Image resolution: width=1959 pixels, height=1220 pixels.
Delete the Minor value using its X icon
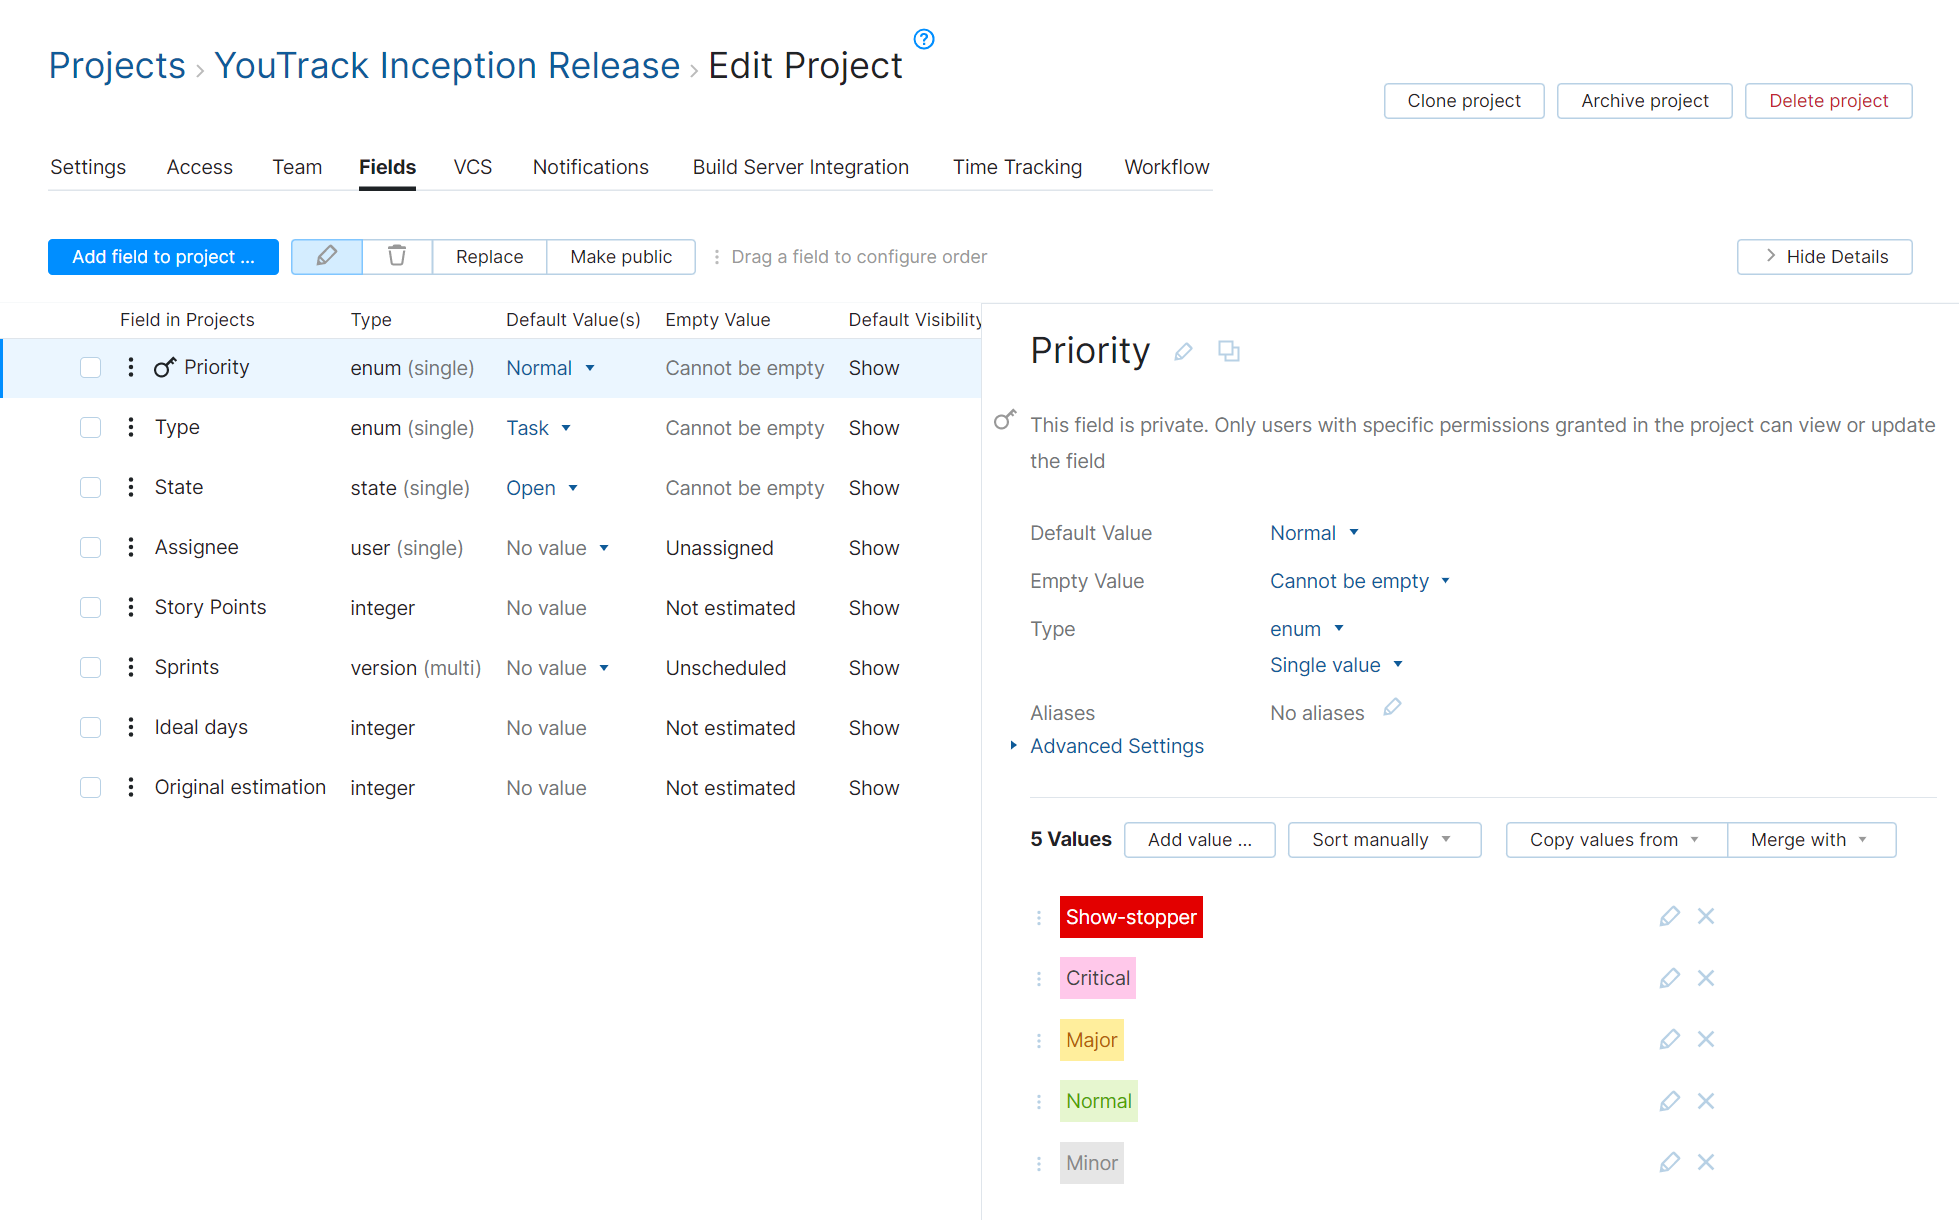(1706, 1162)
